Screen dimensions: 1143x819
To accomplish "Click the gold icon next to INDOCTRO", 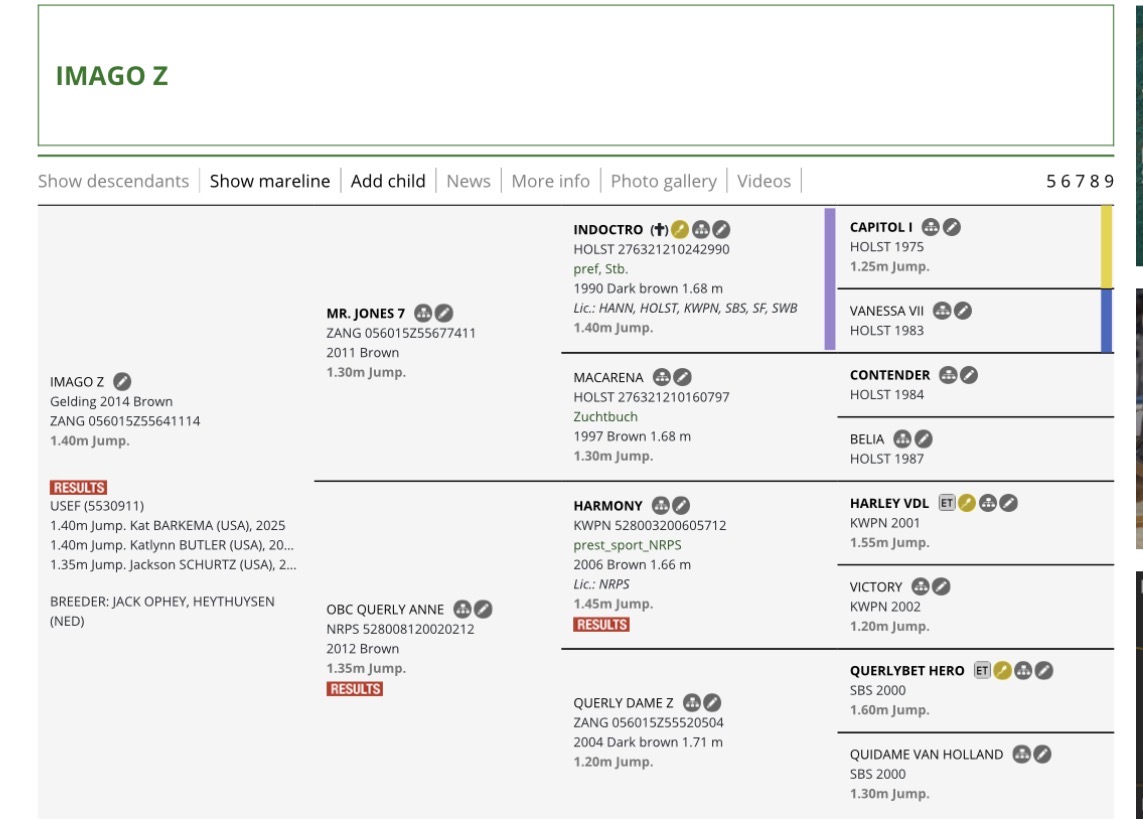I will [680, 229].
